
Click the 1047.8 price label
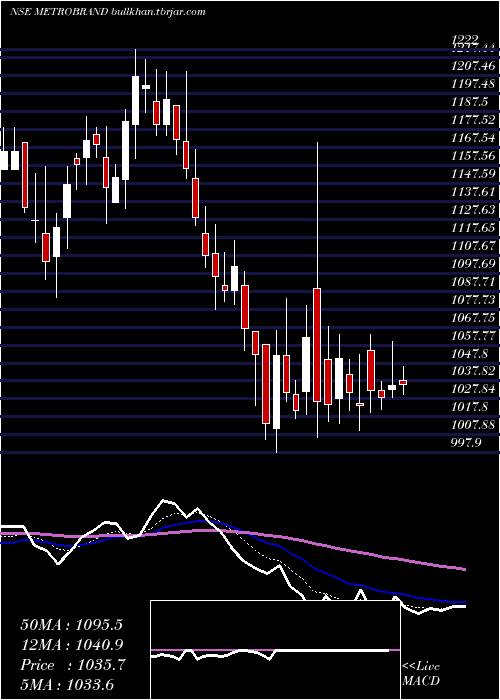pyautogui.click(x=471, y=353)
